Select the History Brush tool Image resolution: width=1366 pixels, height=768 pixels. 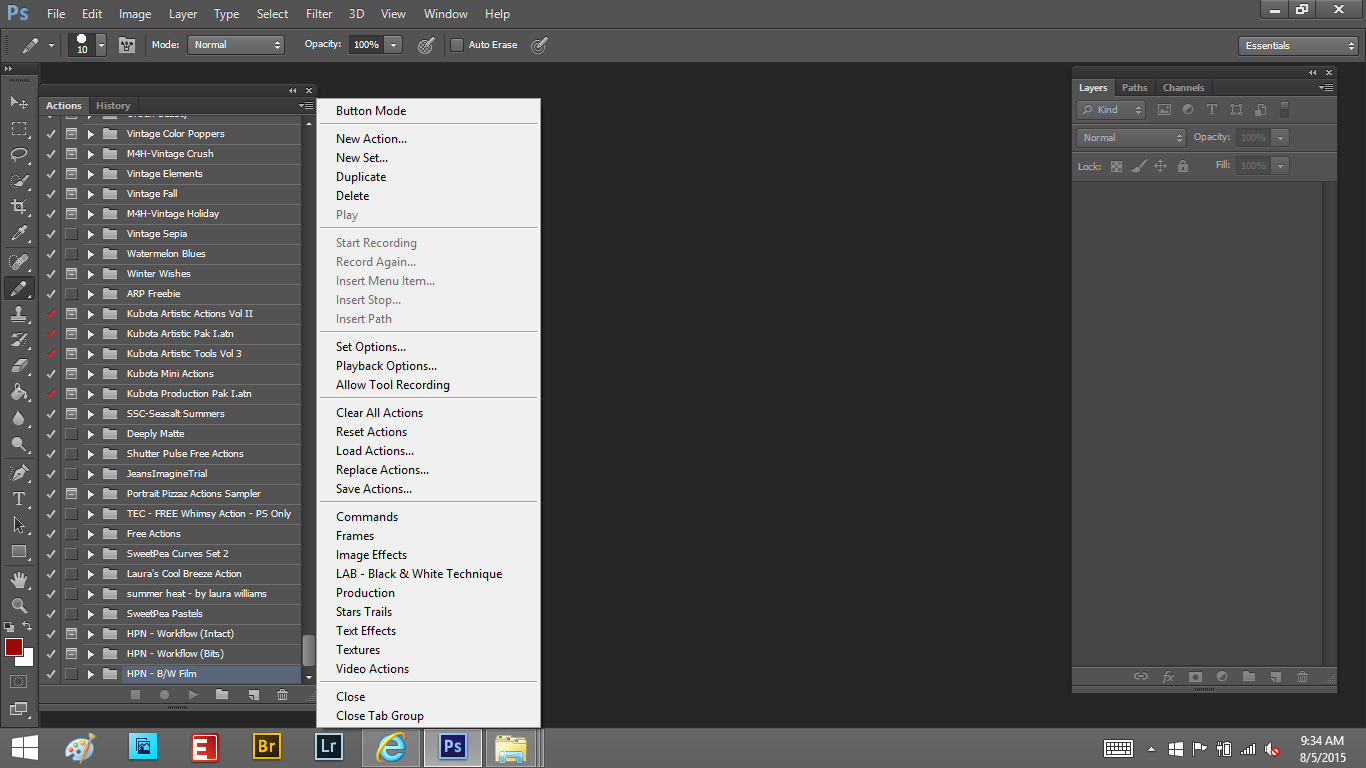coord(19,340)
